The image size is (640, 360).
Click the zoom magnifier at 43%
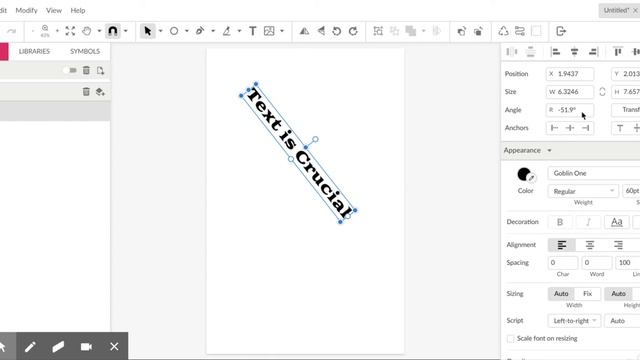45,31
